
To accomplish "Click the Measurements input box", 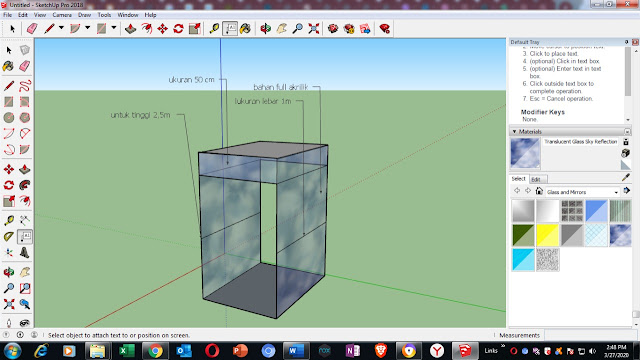I will (589, 335).
